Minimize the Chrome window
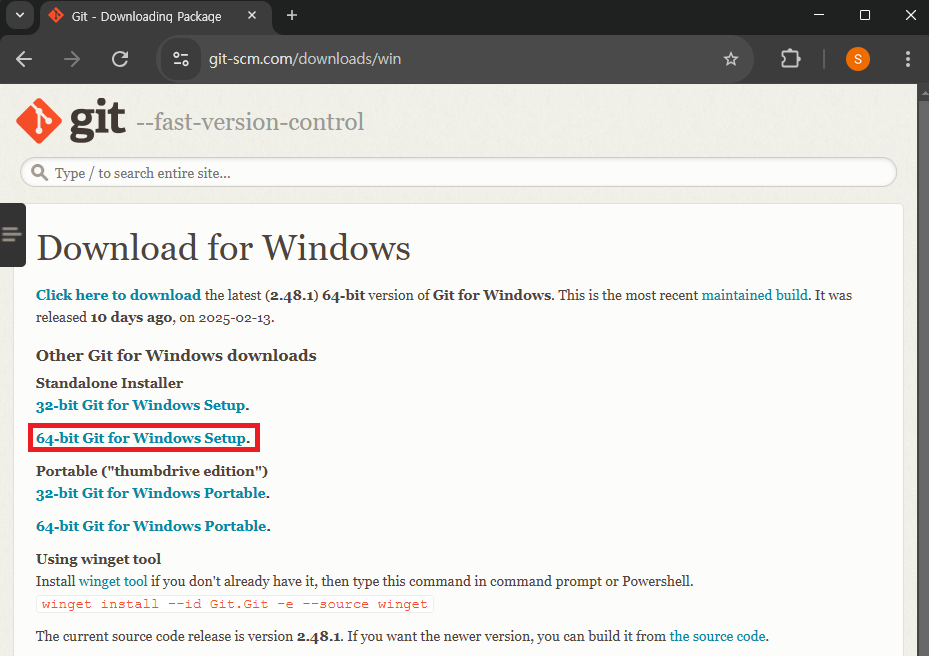The height and width of the screenshot is (656, 929). pyautogui.click(x=819, y=15)
